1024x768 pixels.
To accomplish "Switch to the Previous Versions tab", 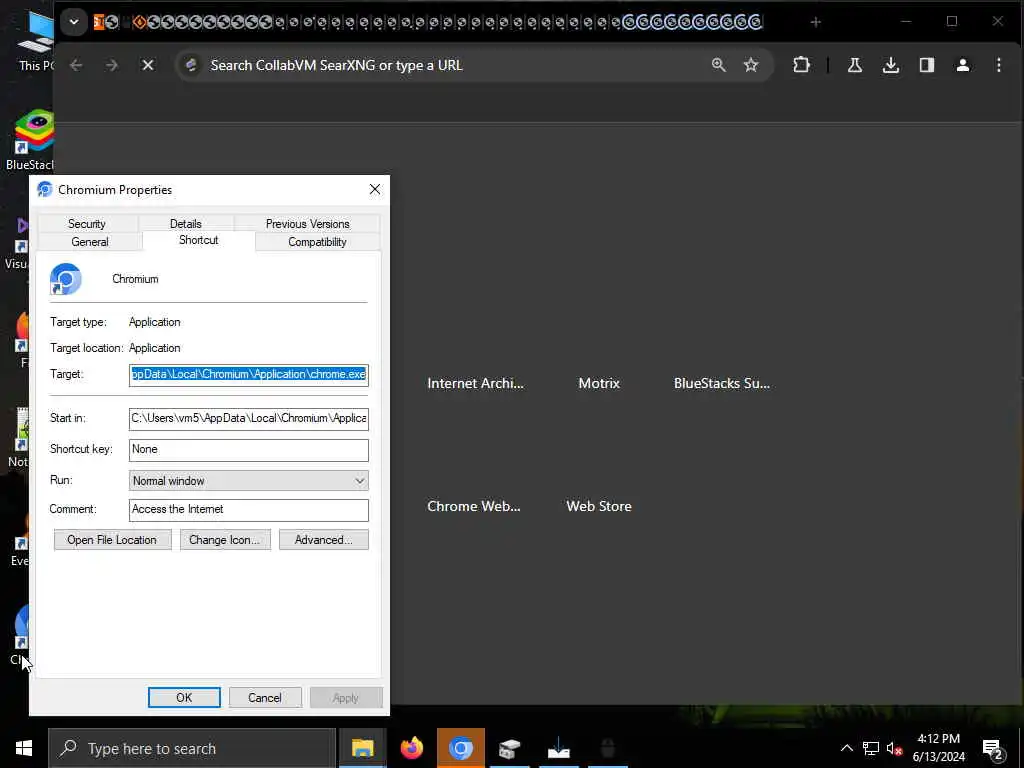I will 307,223.
